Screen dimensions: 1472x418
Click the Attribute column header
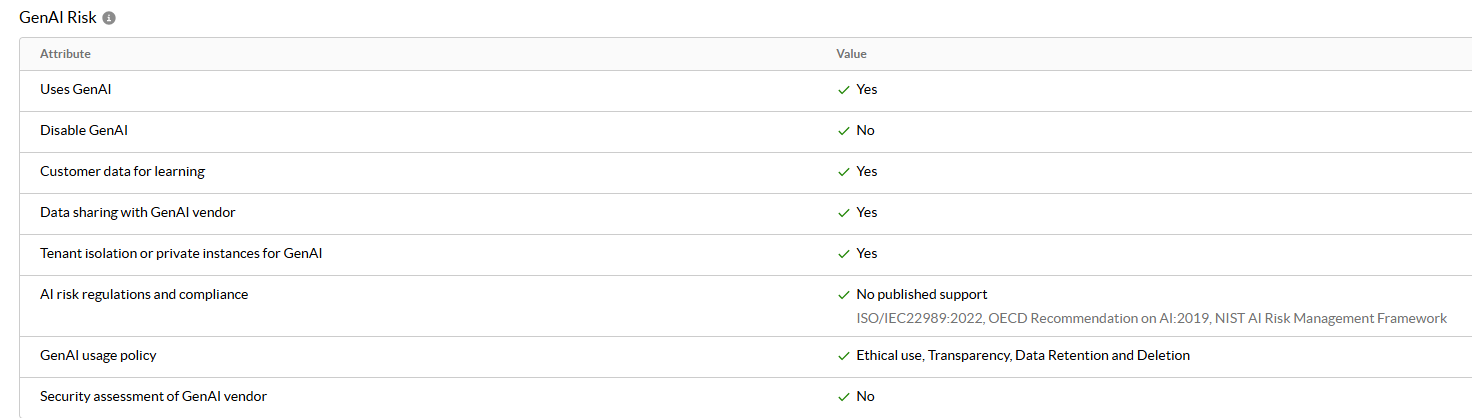65,54
